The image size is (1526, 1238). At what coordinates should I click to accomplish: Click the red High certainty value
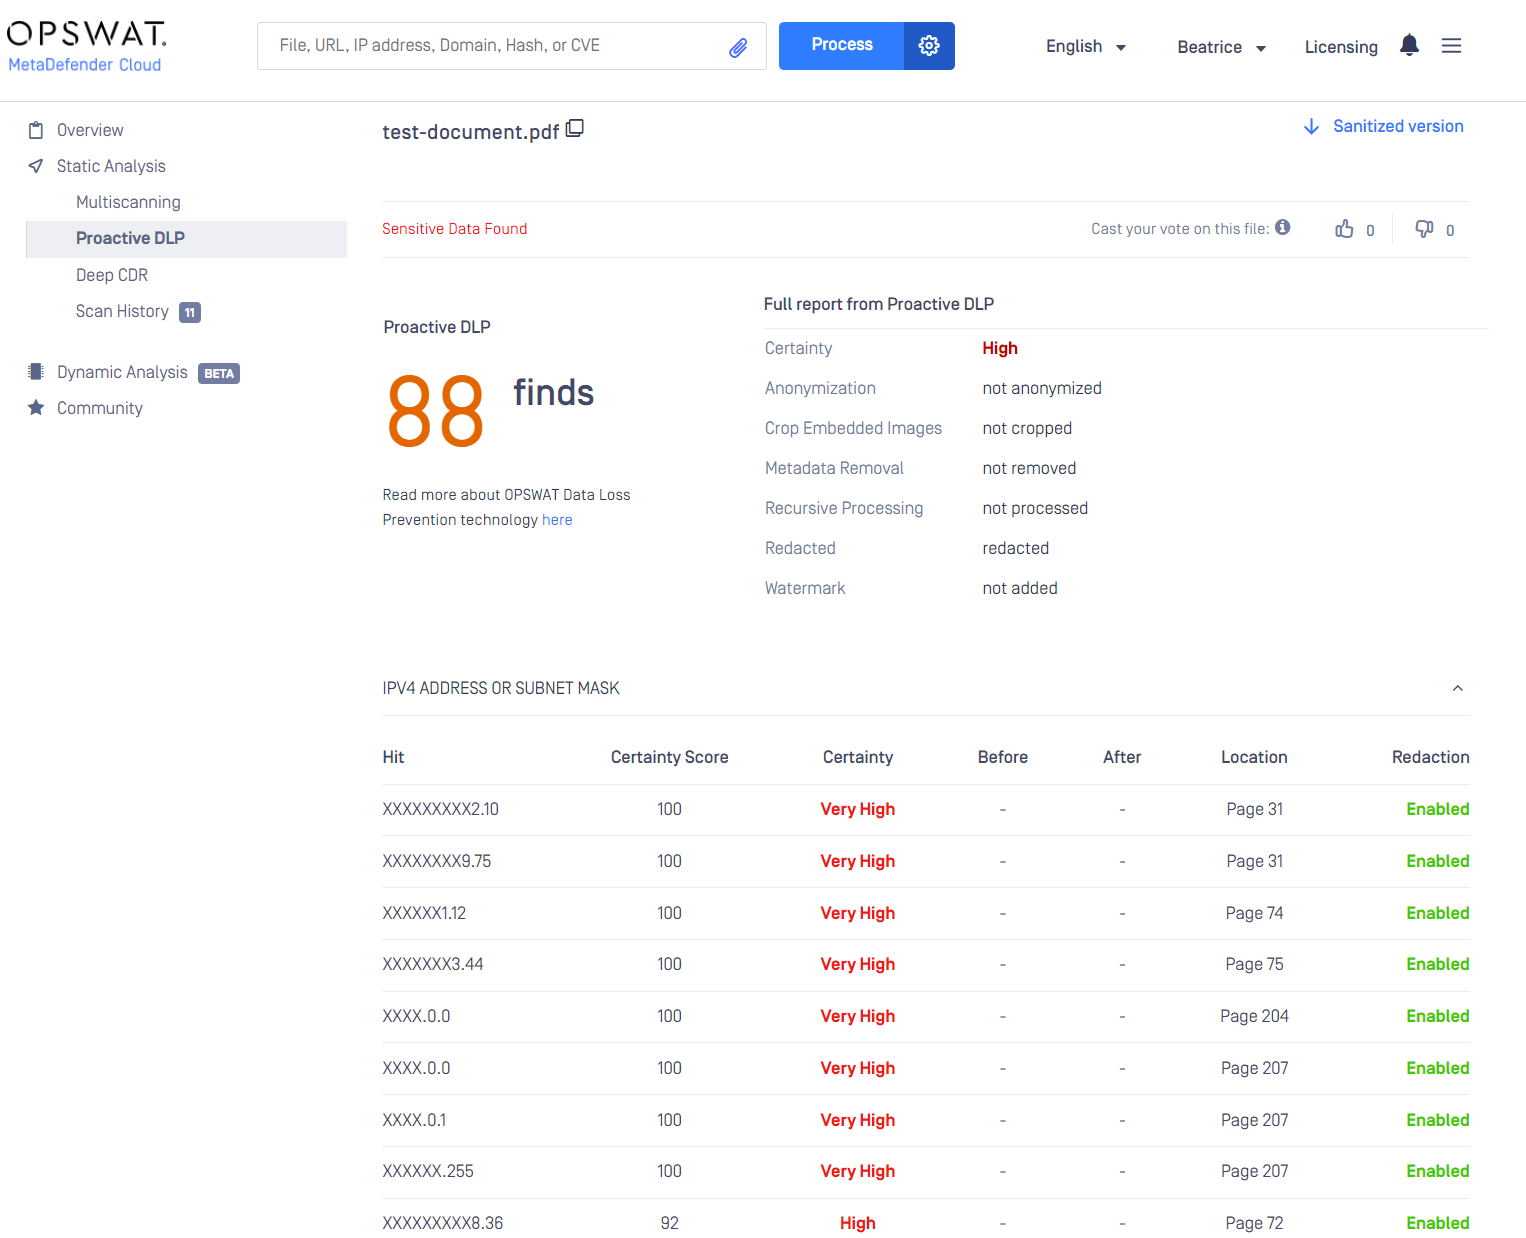(x=1000, y=348)
